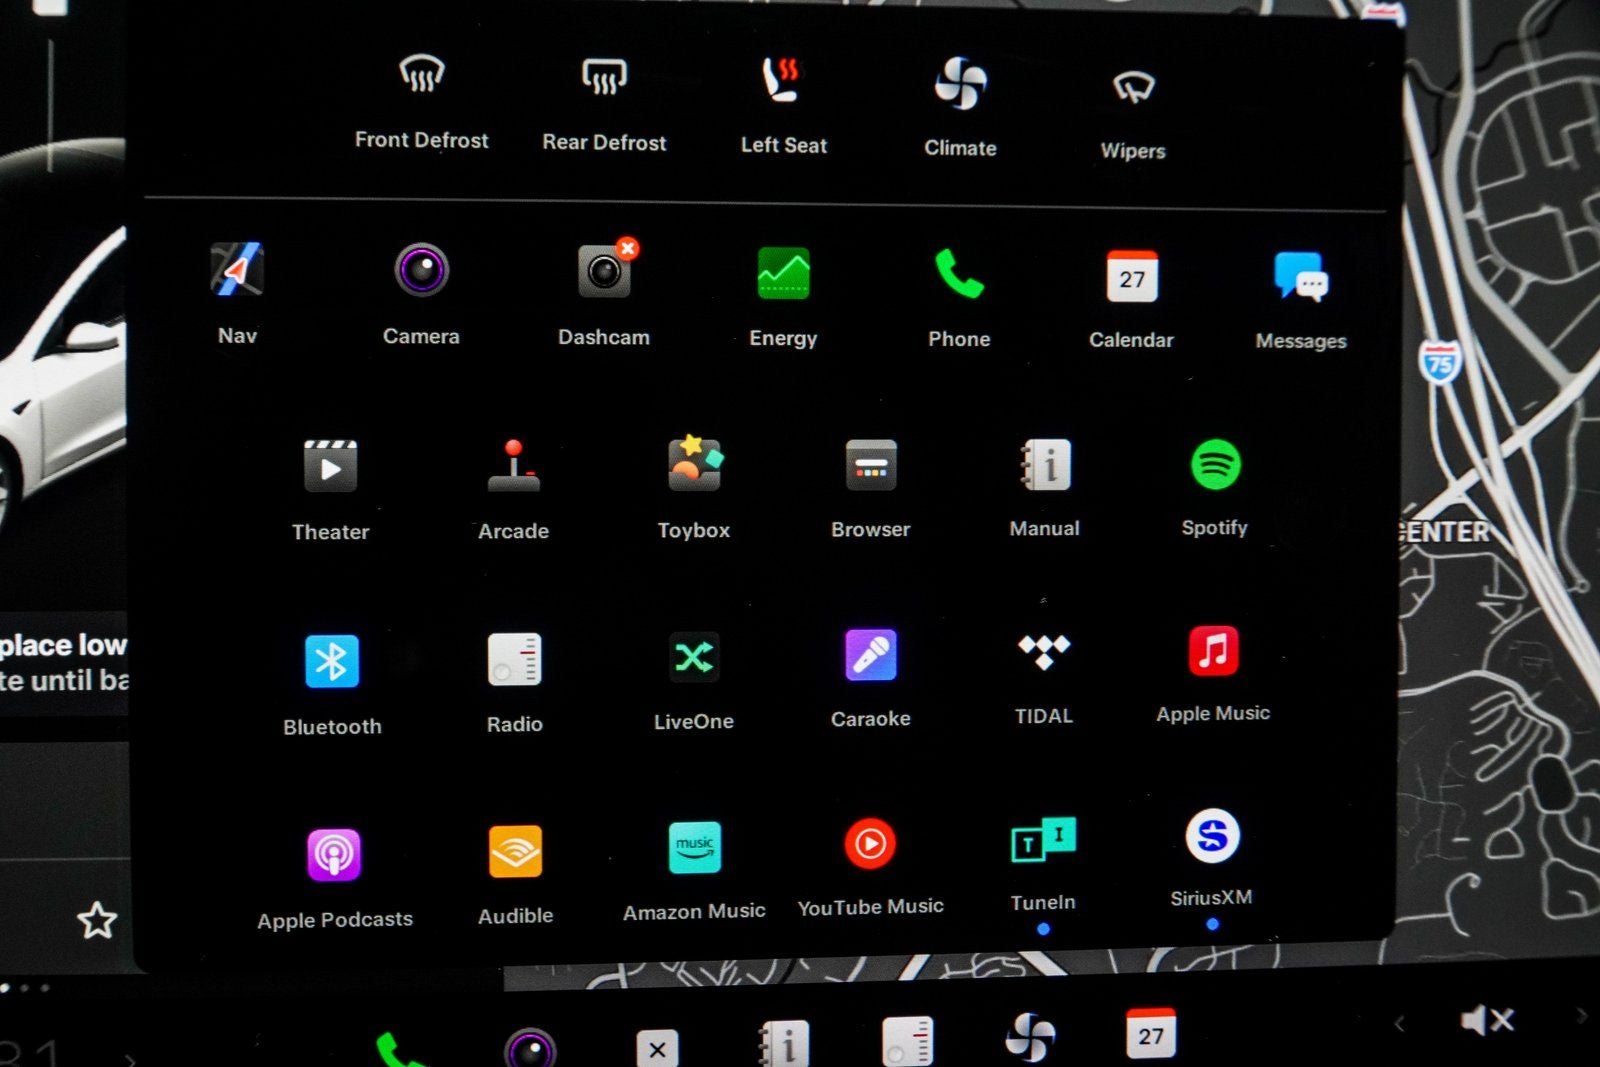The width and height of the screenshot is (1600, 1067).
Task: Launch Spotify from the app grid
Action: coord(1215,466)
